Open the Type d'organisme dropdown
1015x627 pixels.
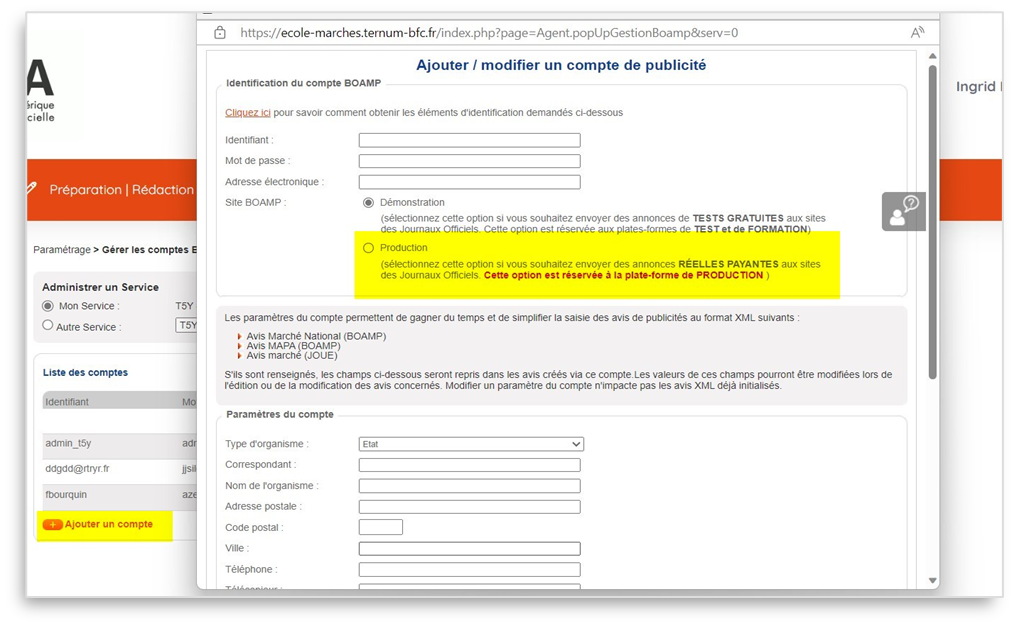pos(471,444)
